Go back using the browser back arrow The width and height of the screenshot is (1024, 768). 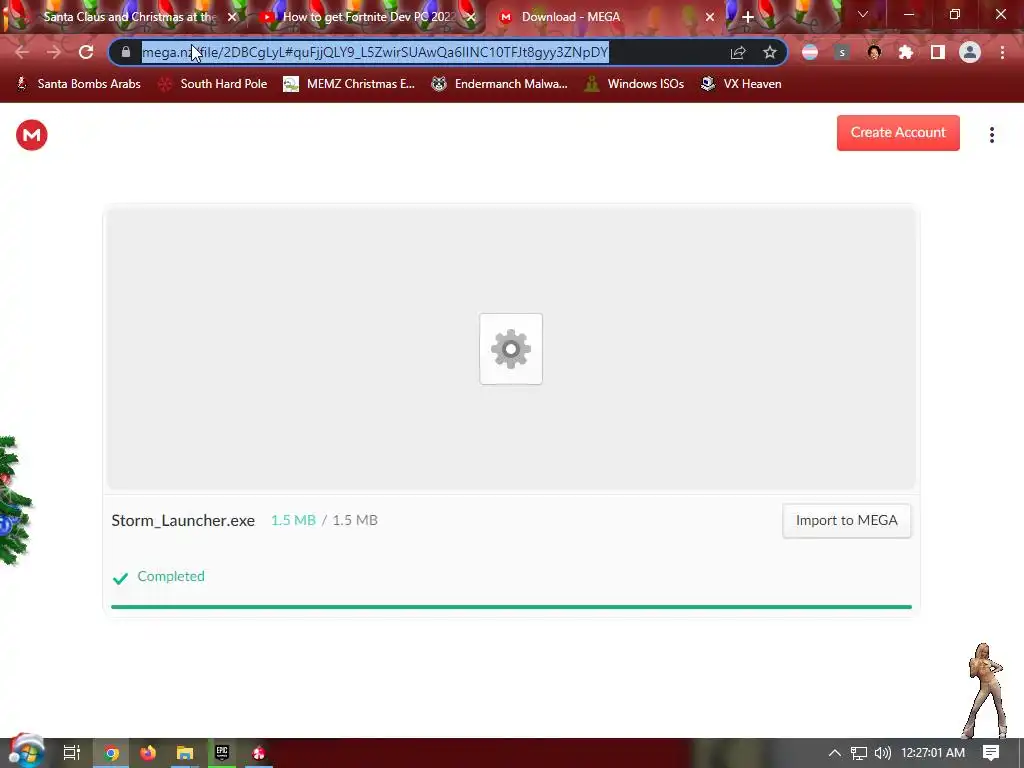[x=22, y=52]
